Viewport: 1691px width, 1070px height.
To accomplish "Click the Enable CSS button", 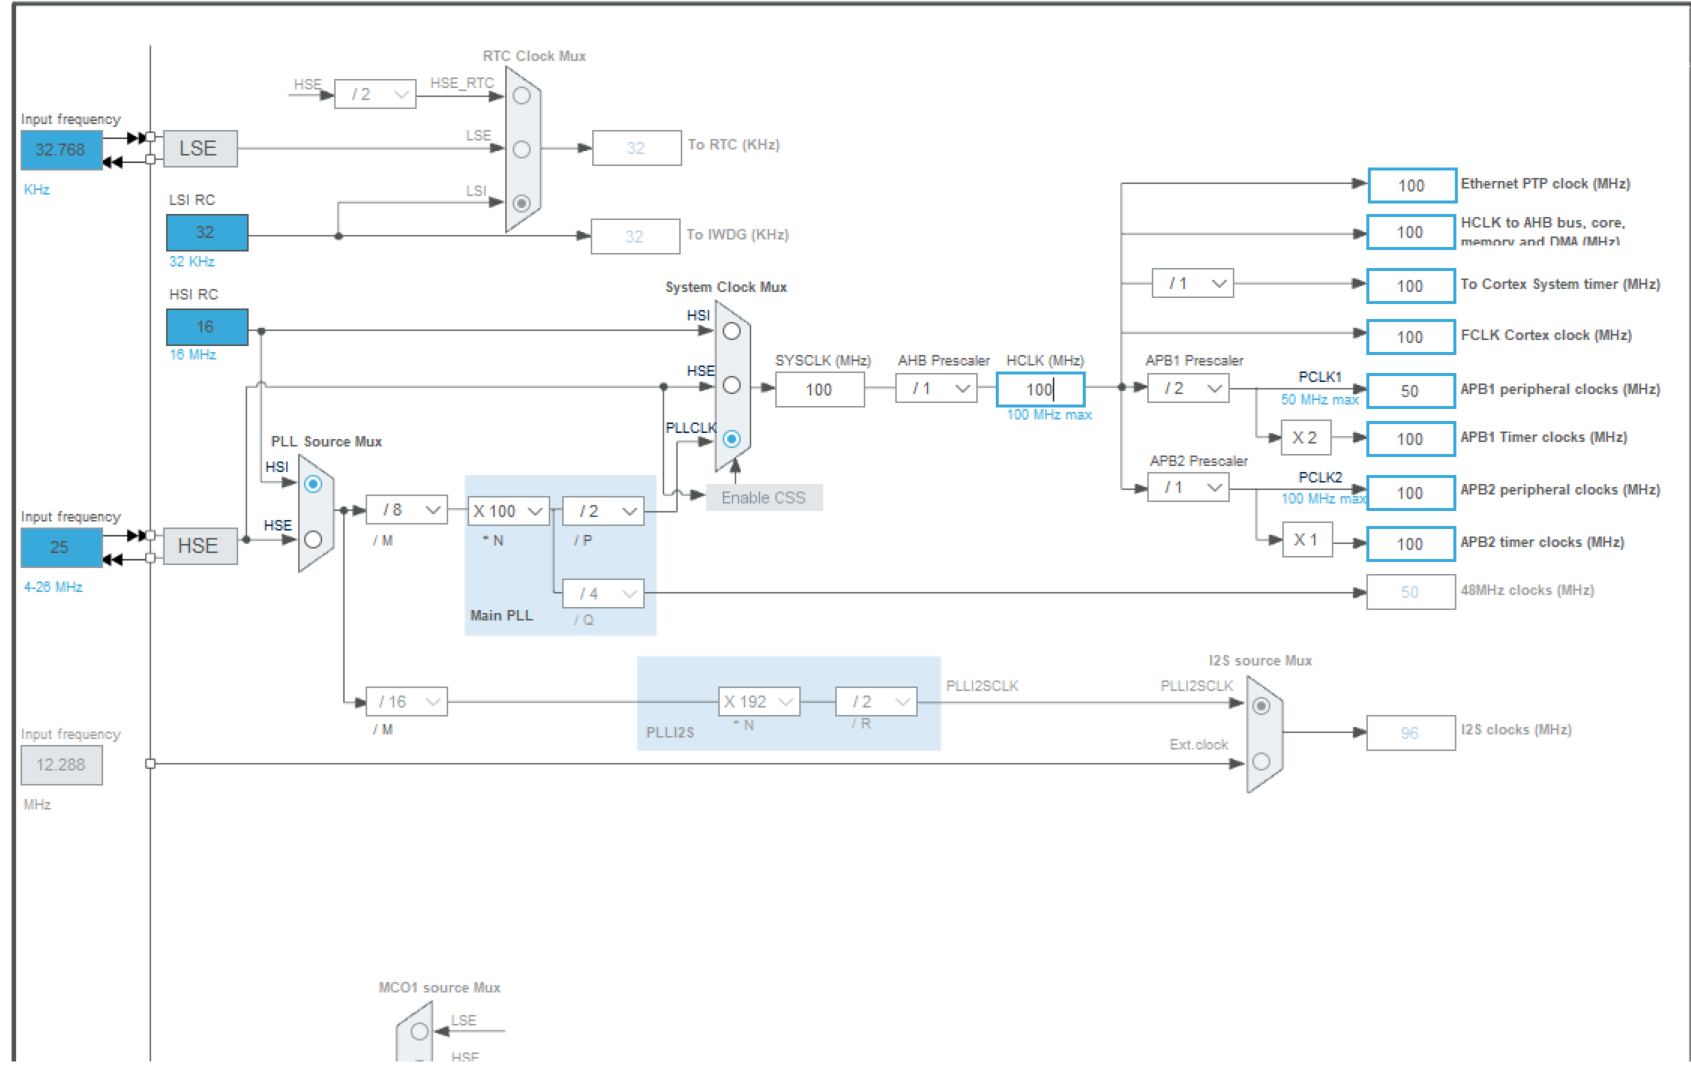I will 764,498.
